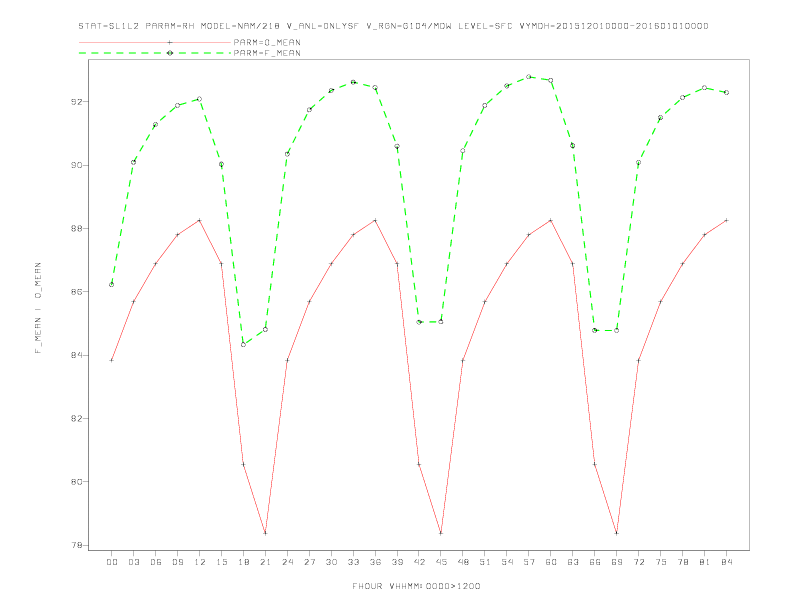Click the green dashed legend line sample for F_MEAN
This screenshot has height=612, width=792.
click(x=155, y=53)
